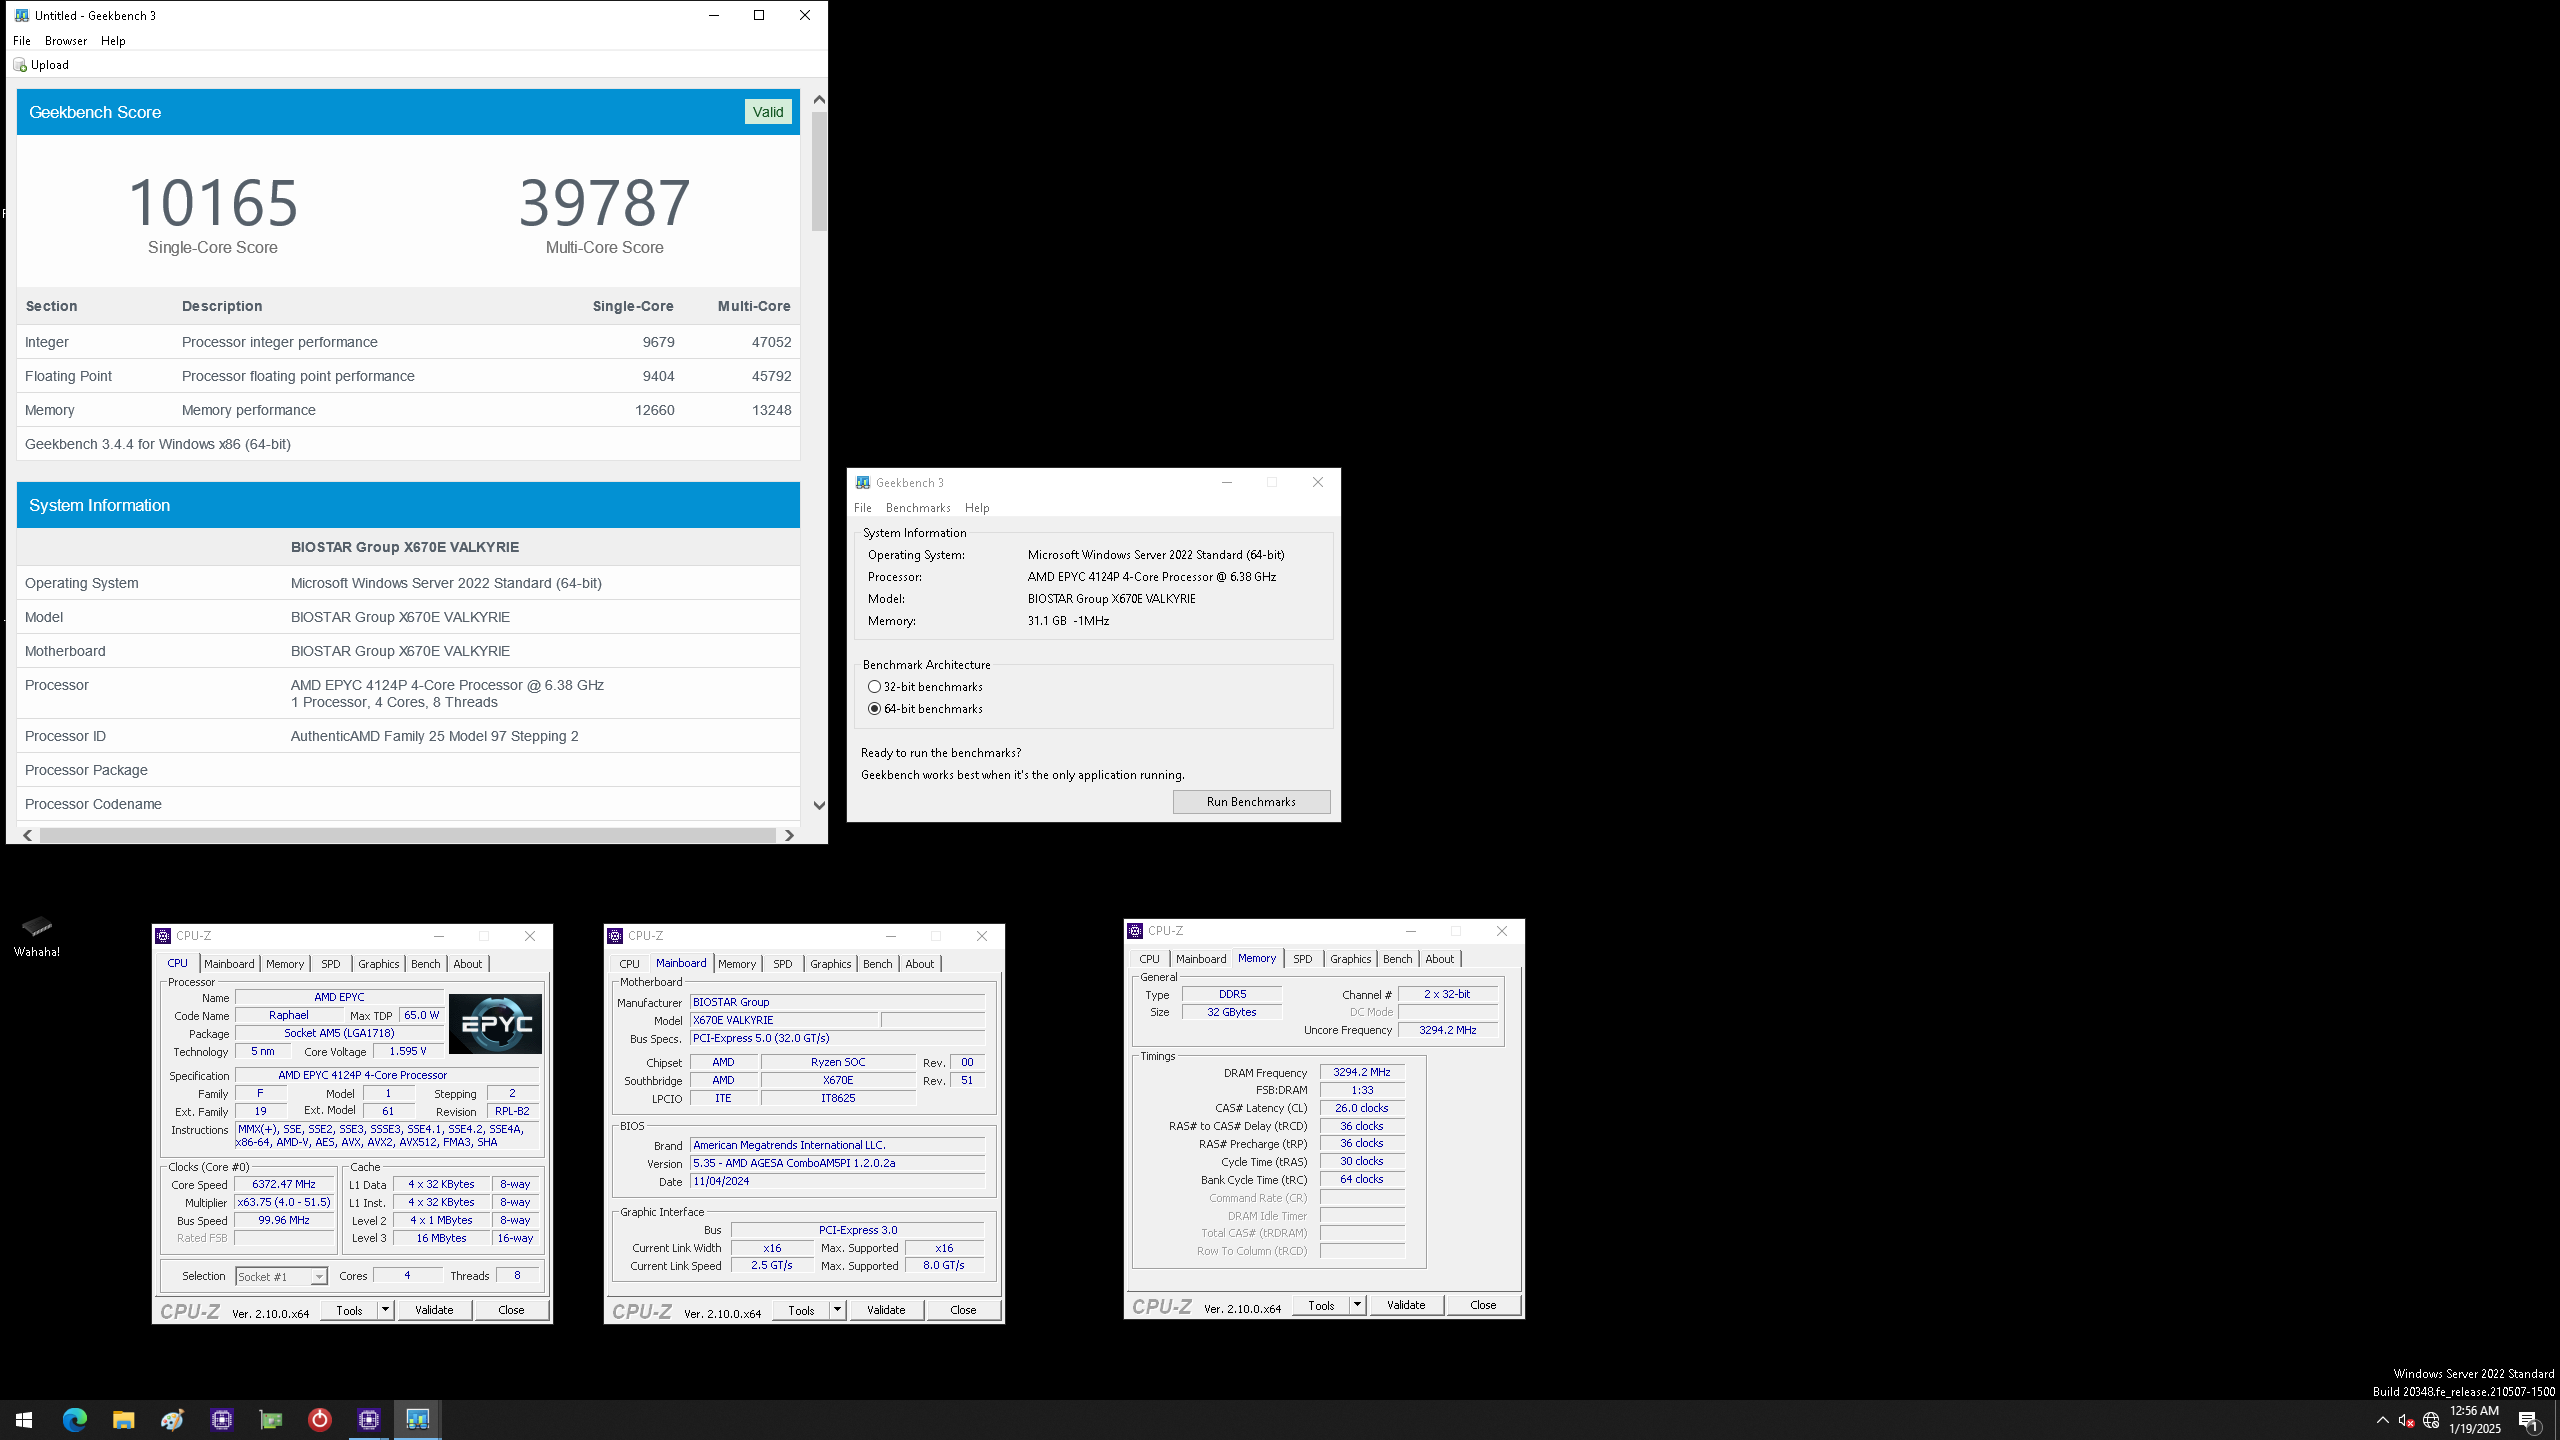Click the Run Benchmarks button
This screenshot has height=1440, width=2560.
pyautogui.click(x=1251, y=802)
